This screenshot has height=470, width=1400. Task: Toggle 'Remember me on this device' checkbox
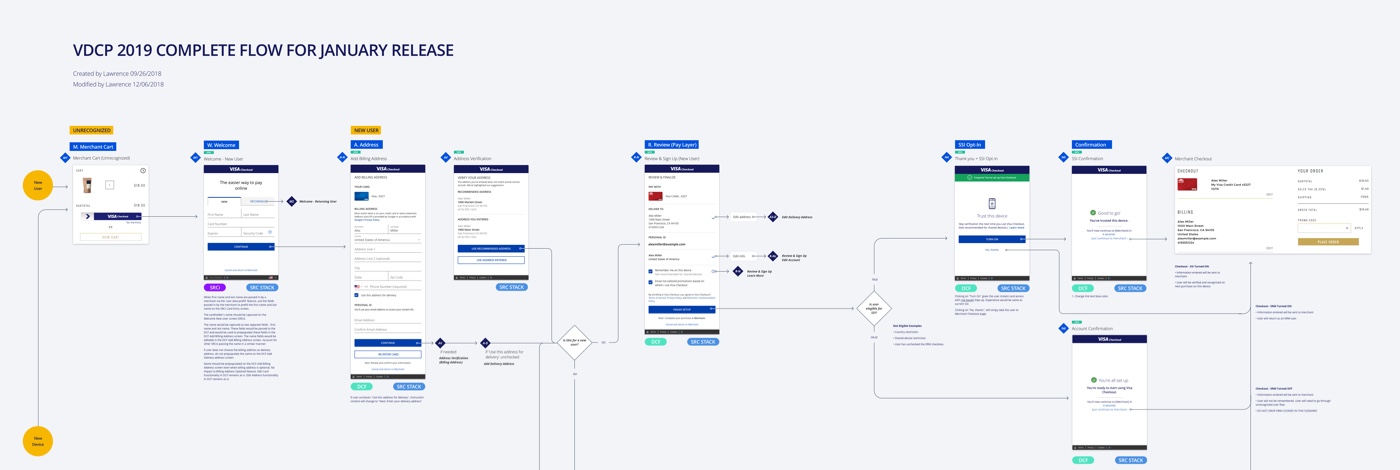click(650, 271)
